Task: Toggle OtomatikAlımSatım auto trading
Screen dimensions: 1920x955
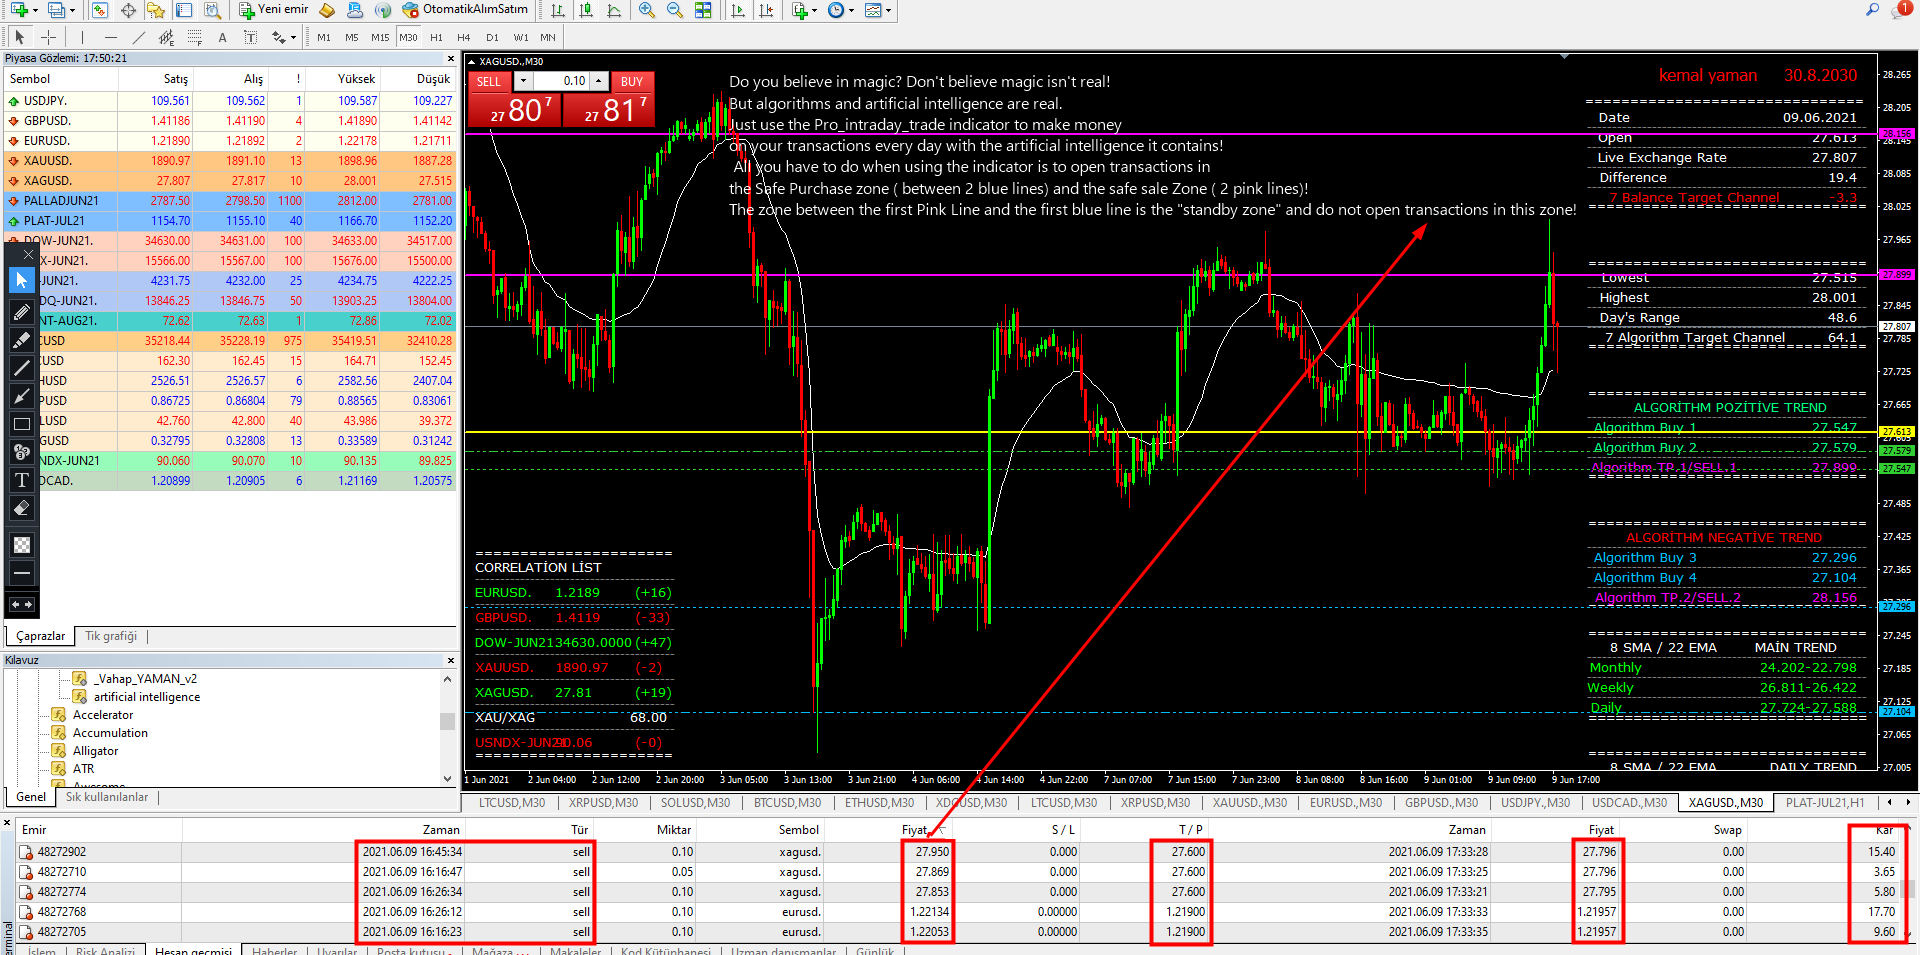Action: (465, 10)
